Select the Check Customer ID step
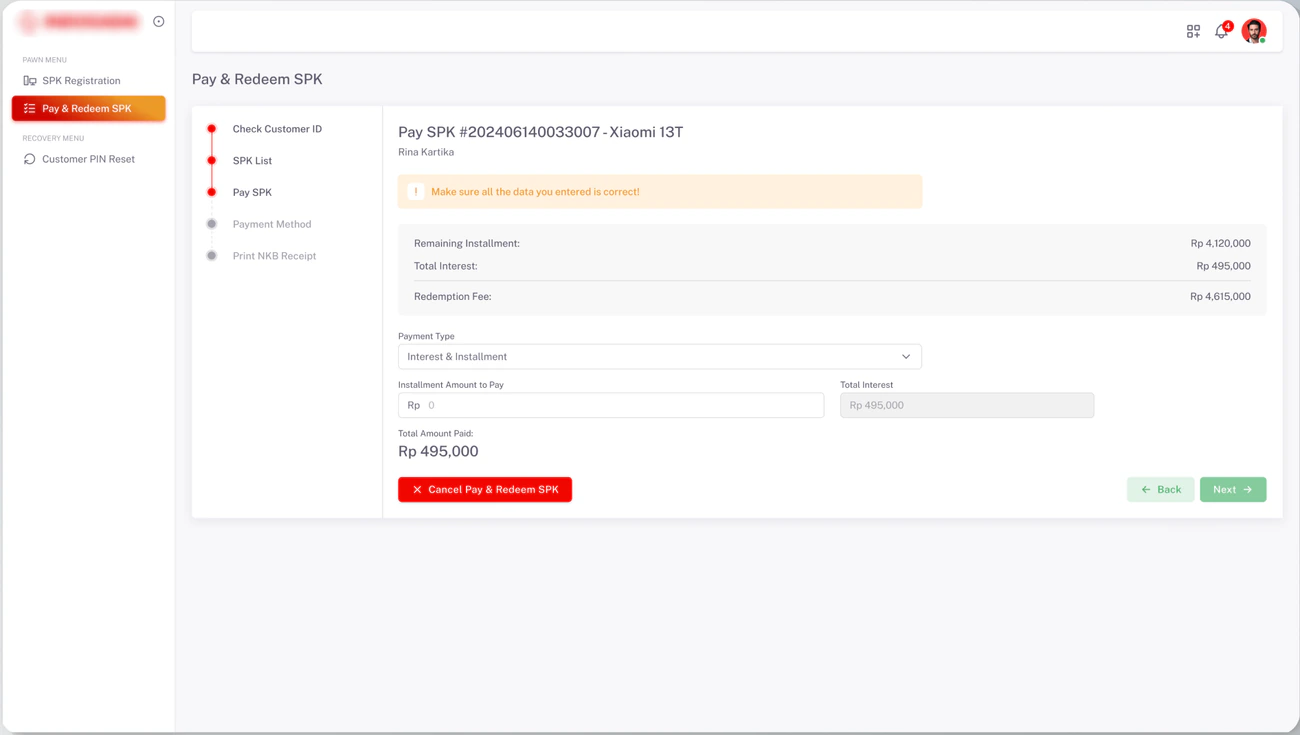1300x735 pixels. point(277,129)
